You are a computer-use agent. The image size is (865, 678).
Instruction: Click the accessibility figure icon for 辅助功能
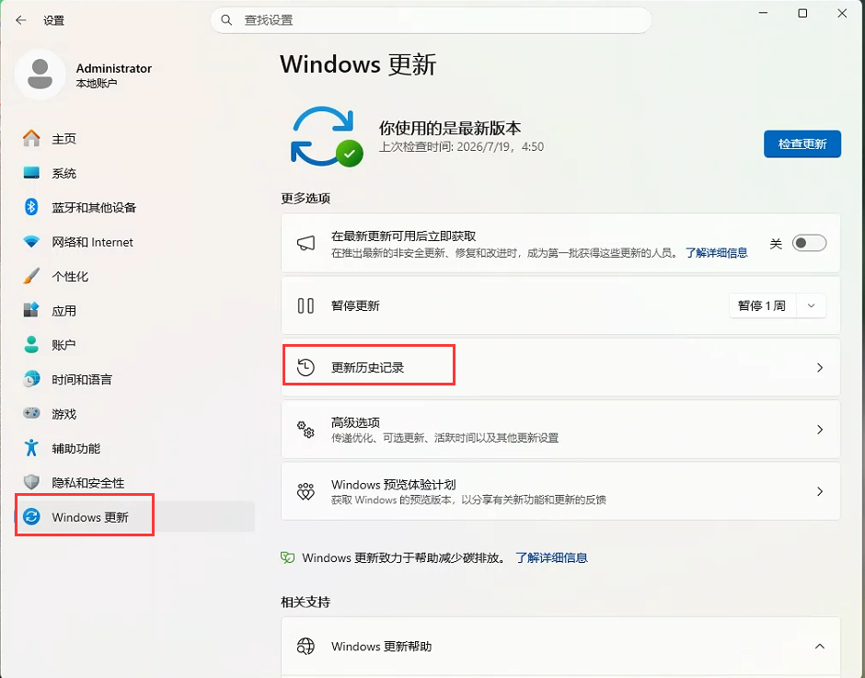pos(31,448)
